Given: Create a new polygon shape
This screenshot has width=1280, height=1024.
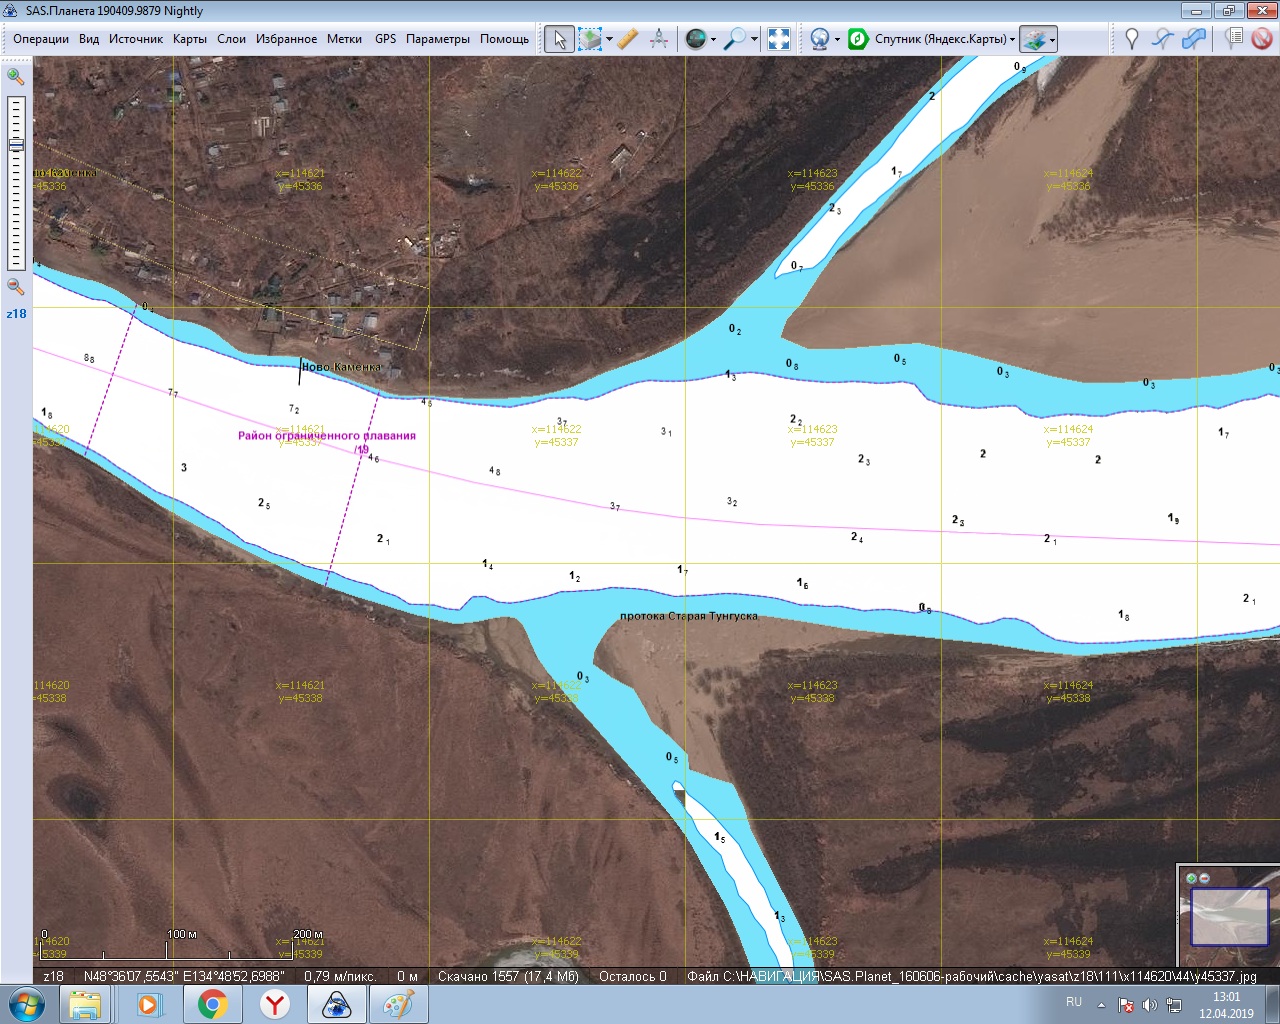Looking at the screenshot, I should [1194, 39].
